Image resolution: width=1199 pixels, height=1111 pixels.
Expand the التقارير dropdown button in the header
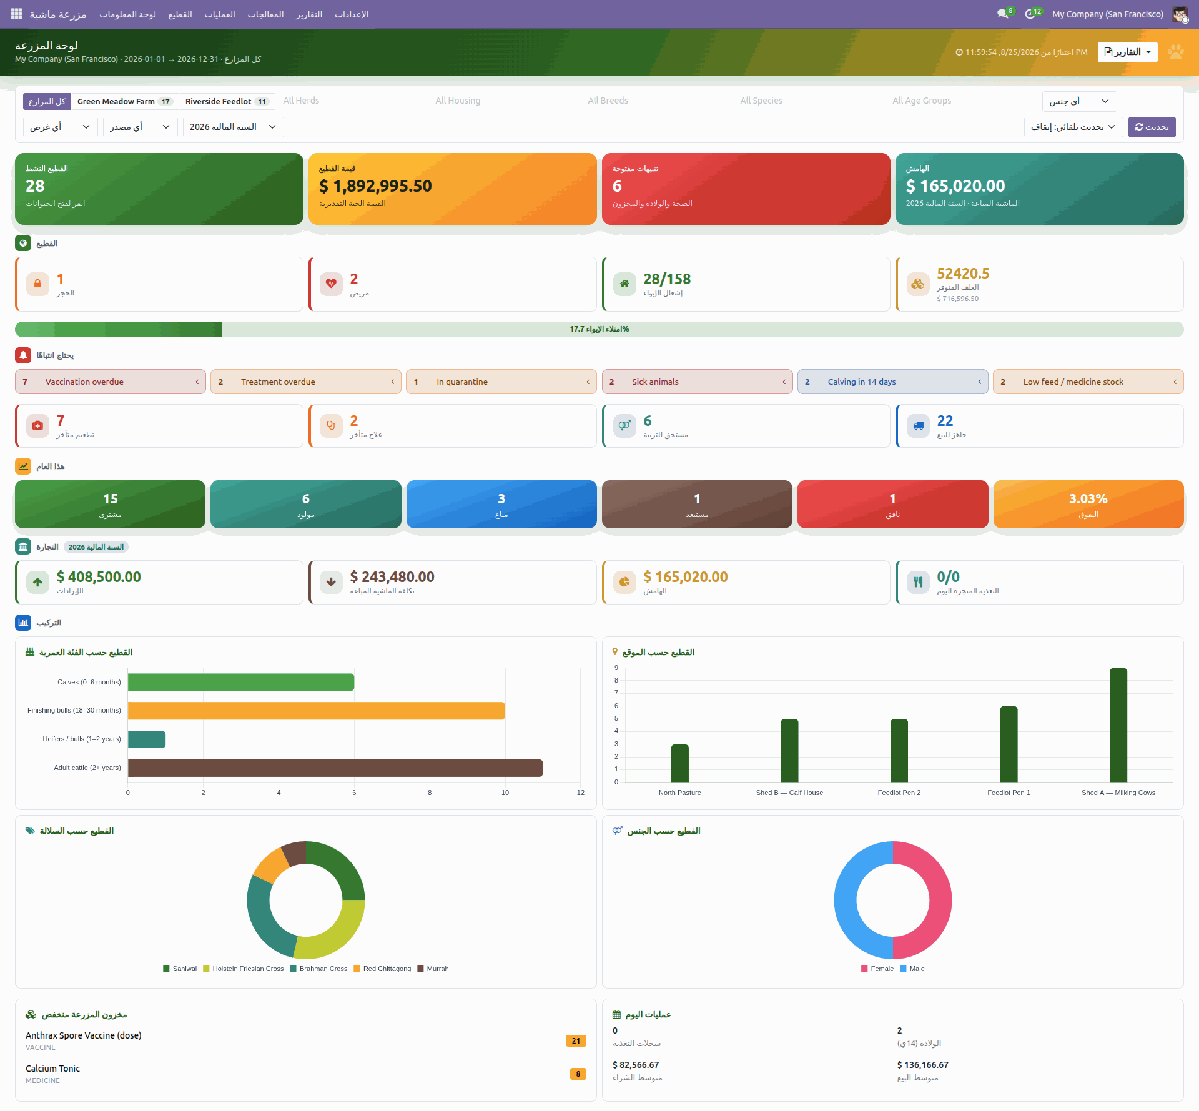tap(1127, 52)
